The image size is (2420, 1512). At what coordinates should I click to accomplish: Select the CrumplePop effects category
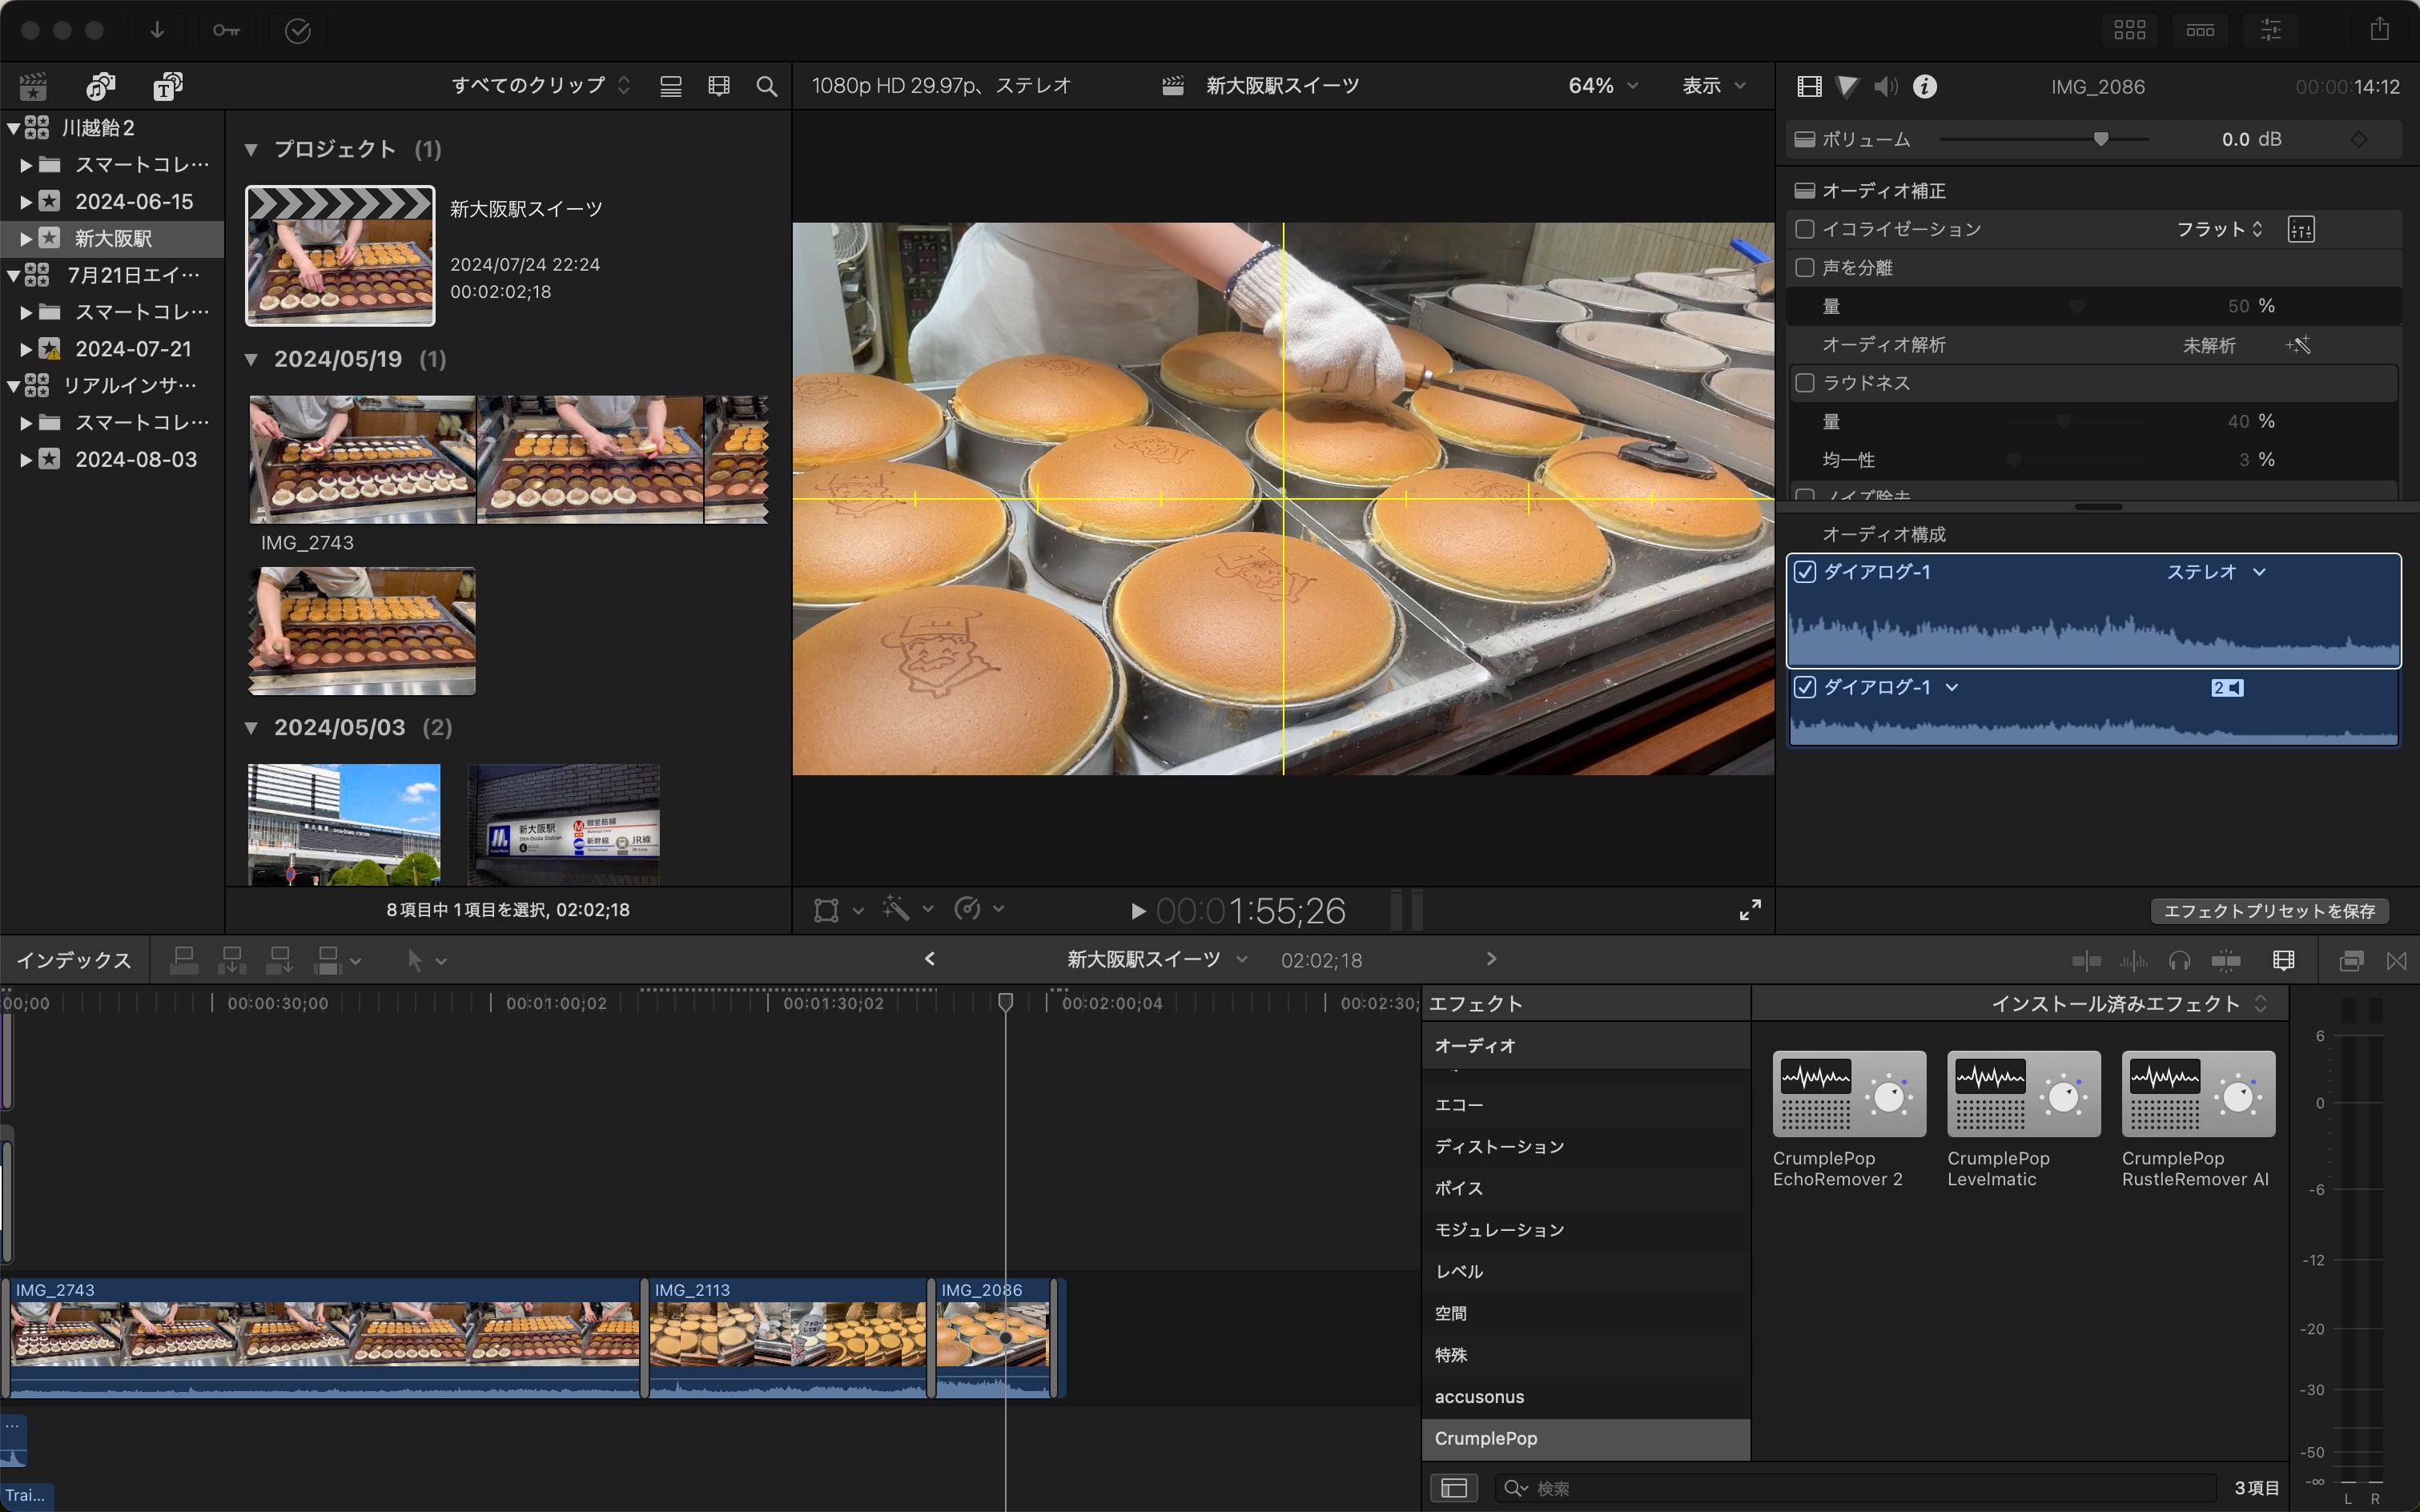coord(1485,1438)
